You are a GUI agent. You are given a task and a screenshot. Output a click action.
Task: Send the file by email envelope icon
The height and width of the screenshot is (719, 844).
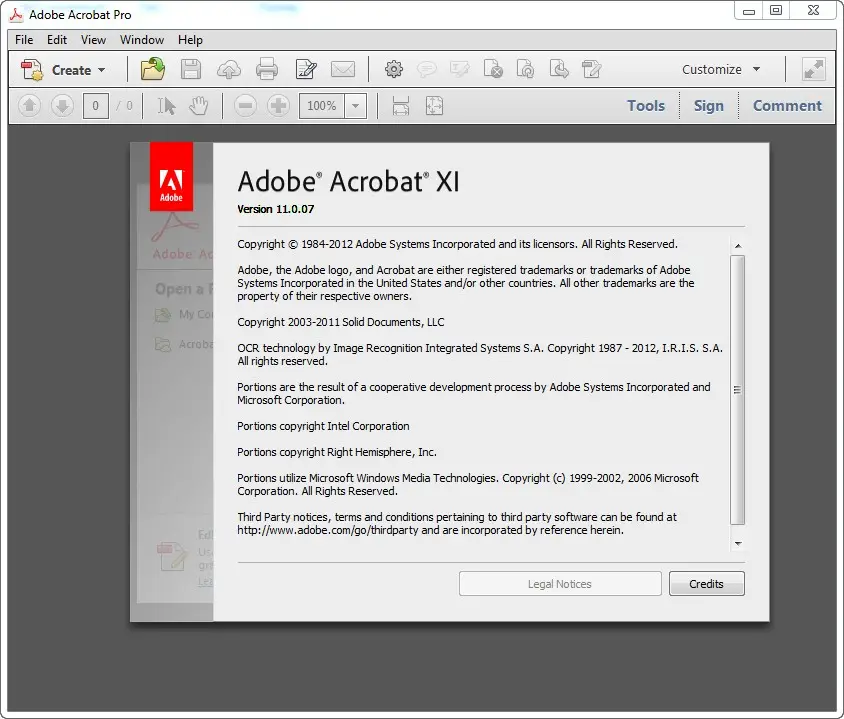[x=343, y=69]
